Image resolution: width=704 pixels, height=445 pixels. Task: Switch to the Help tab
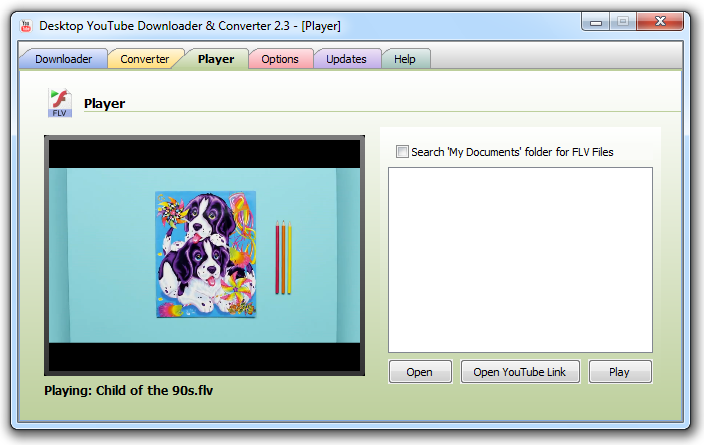coord(405,59)
